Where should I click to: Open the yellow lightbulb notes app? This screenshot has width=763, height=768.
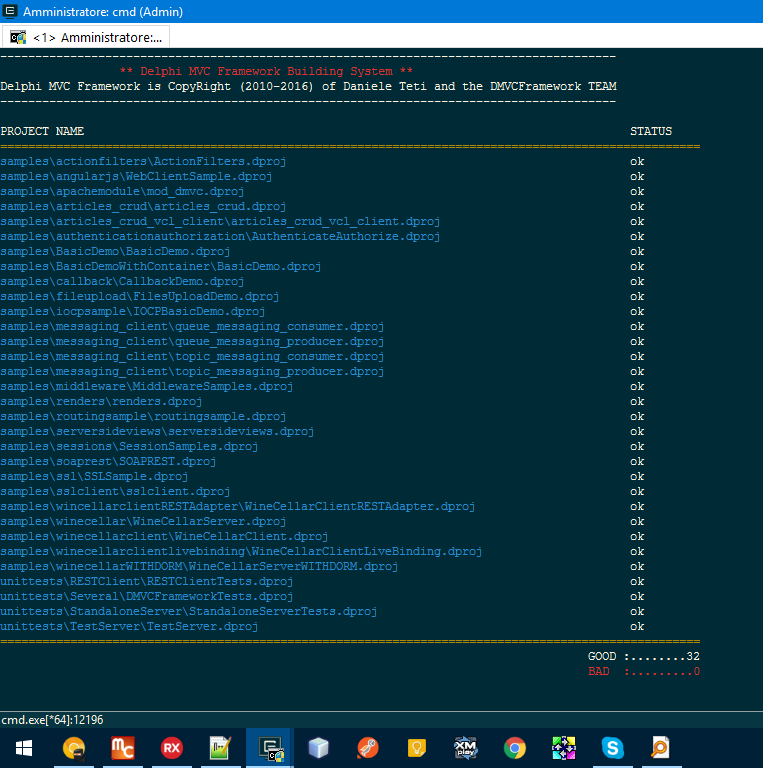pos(416,748)
